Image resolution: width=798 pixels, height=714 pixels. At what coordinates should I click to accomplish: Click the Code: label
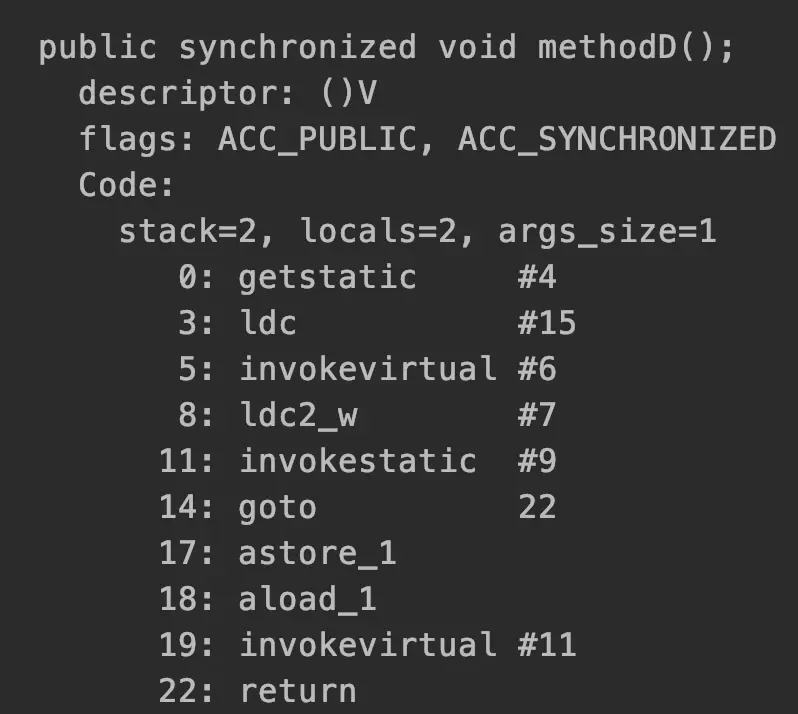pos(127,185)
